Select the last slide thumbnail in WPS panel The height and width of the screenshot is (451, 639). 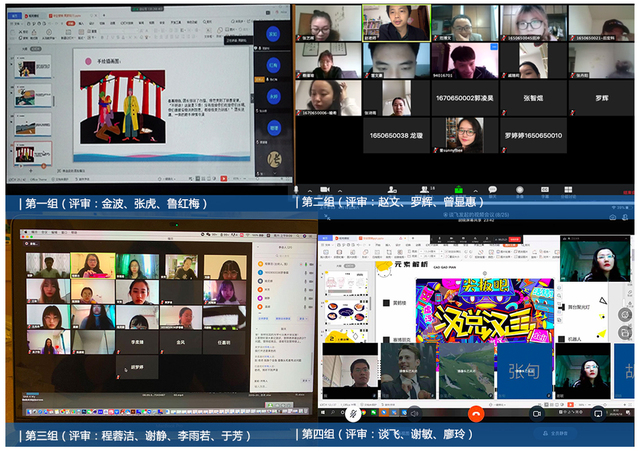pyautogui.click(x=31, y=153)
